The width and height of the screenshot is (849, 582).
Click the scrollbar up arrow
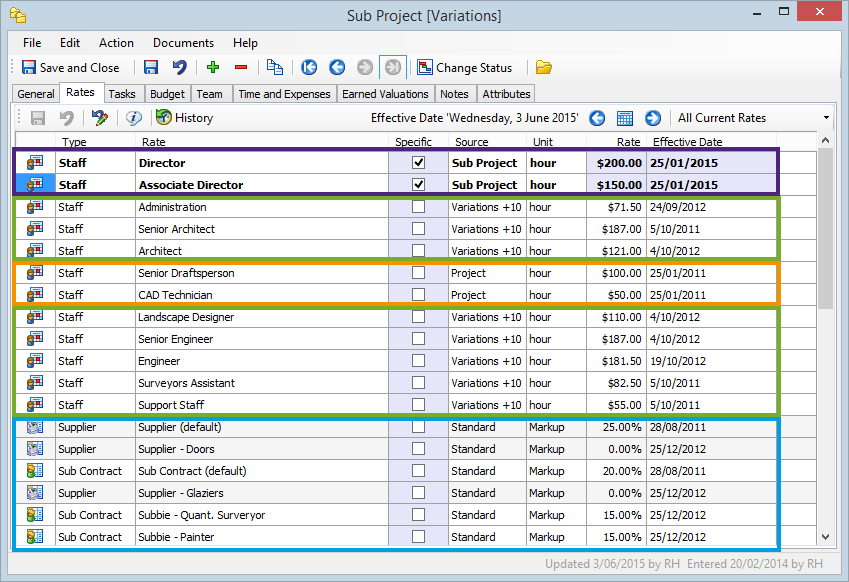click(x=825, y=140)
